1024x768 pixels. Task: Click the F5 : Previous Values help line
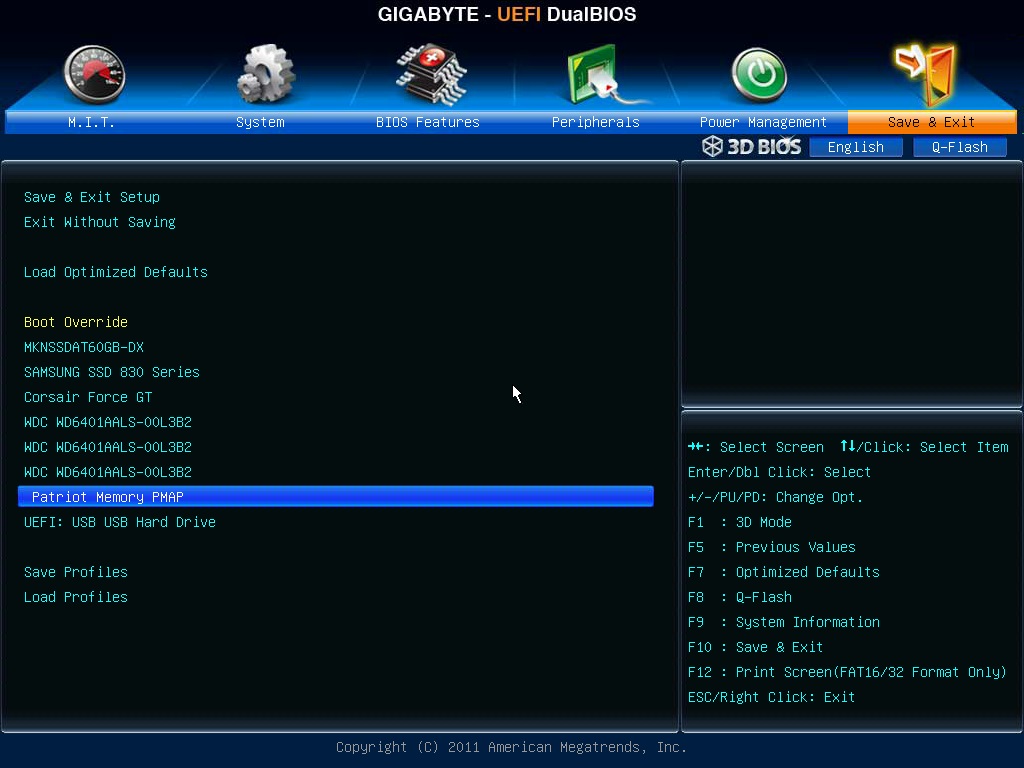(771, 547)
